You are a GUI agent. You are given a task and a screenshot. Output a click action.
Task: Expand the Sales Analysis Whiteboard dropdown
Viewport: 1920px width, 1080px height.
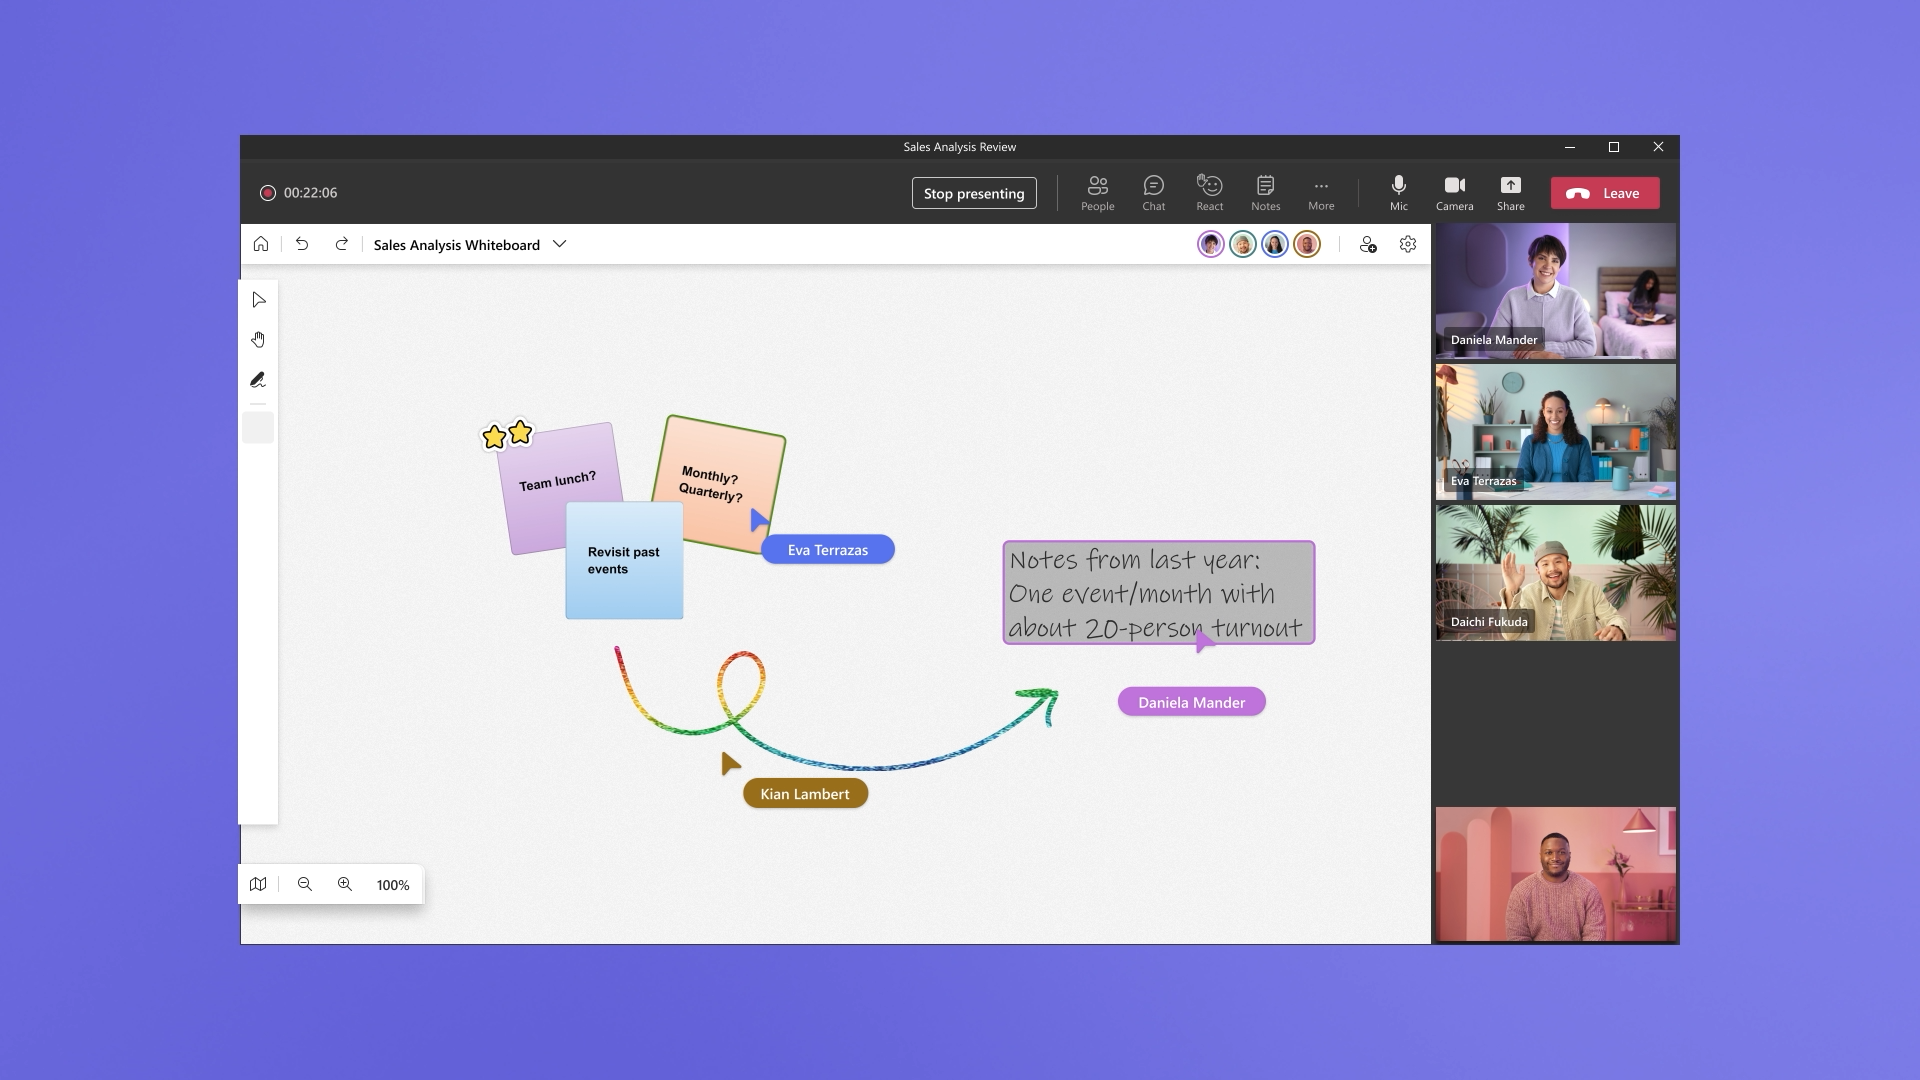(x=559, y=244)
